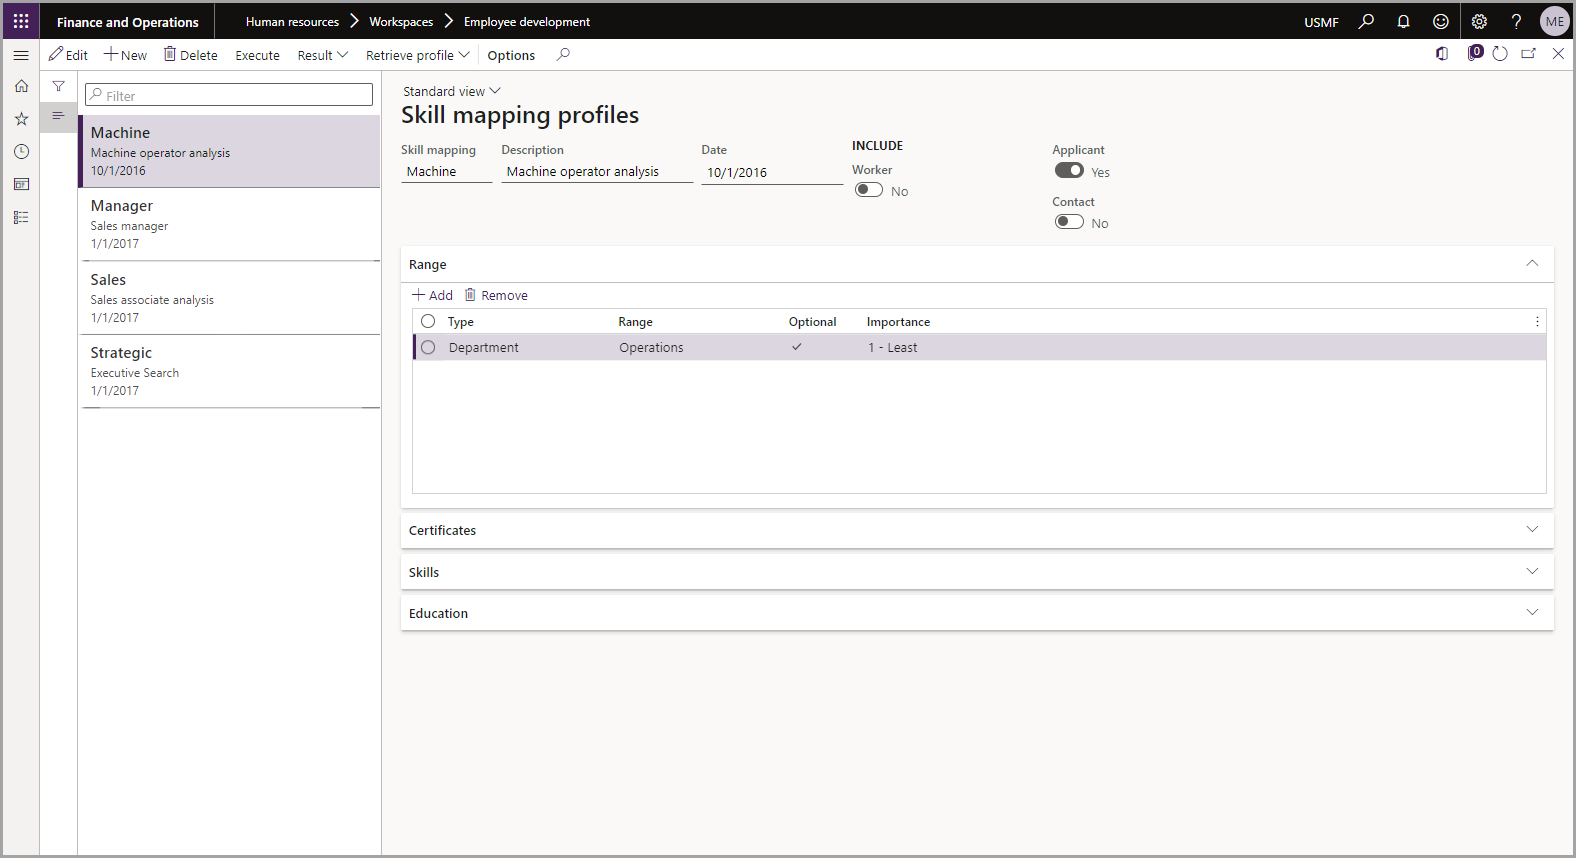The height and width of the screenshot is (858, 1576).
Task: Click Finance and Operations title
Action: pyautogui.click(x=128, y=22)
